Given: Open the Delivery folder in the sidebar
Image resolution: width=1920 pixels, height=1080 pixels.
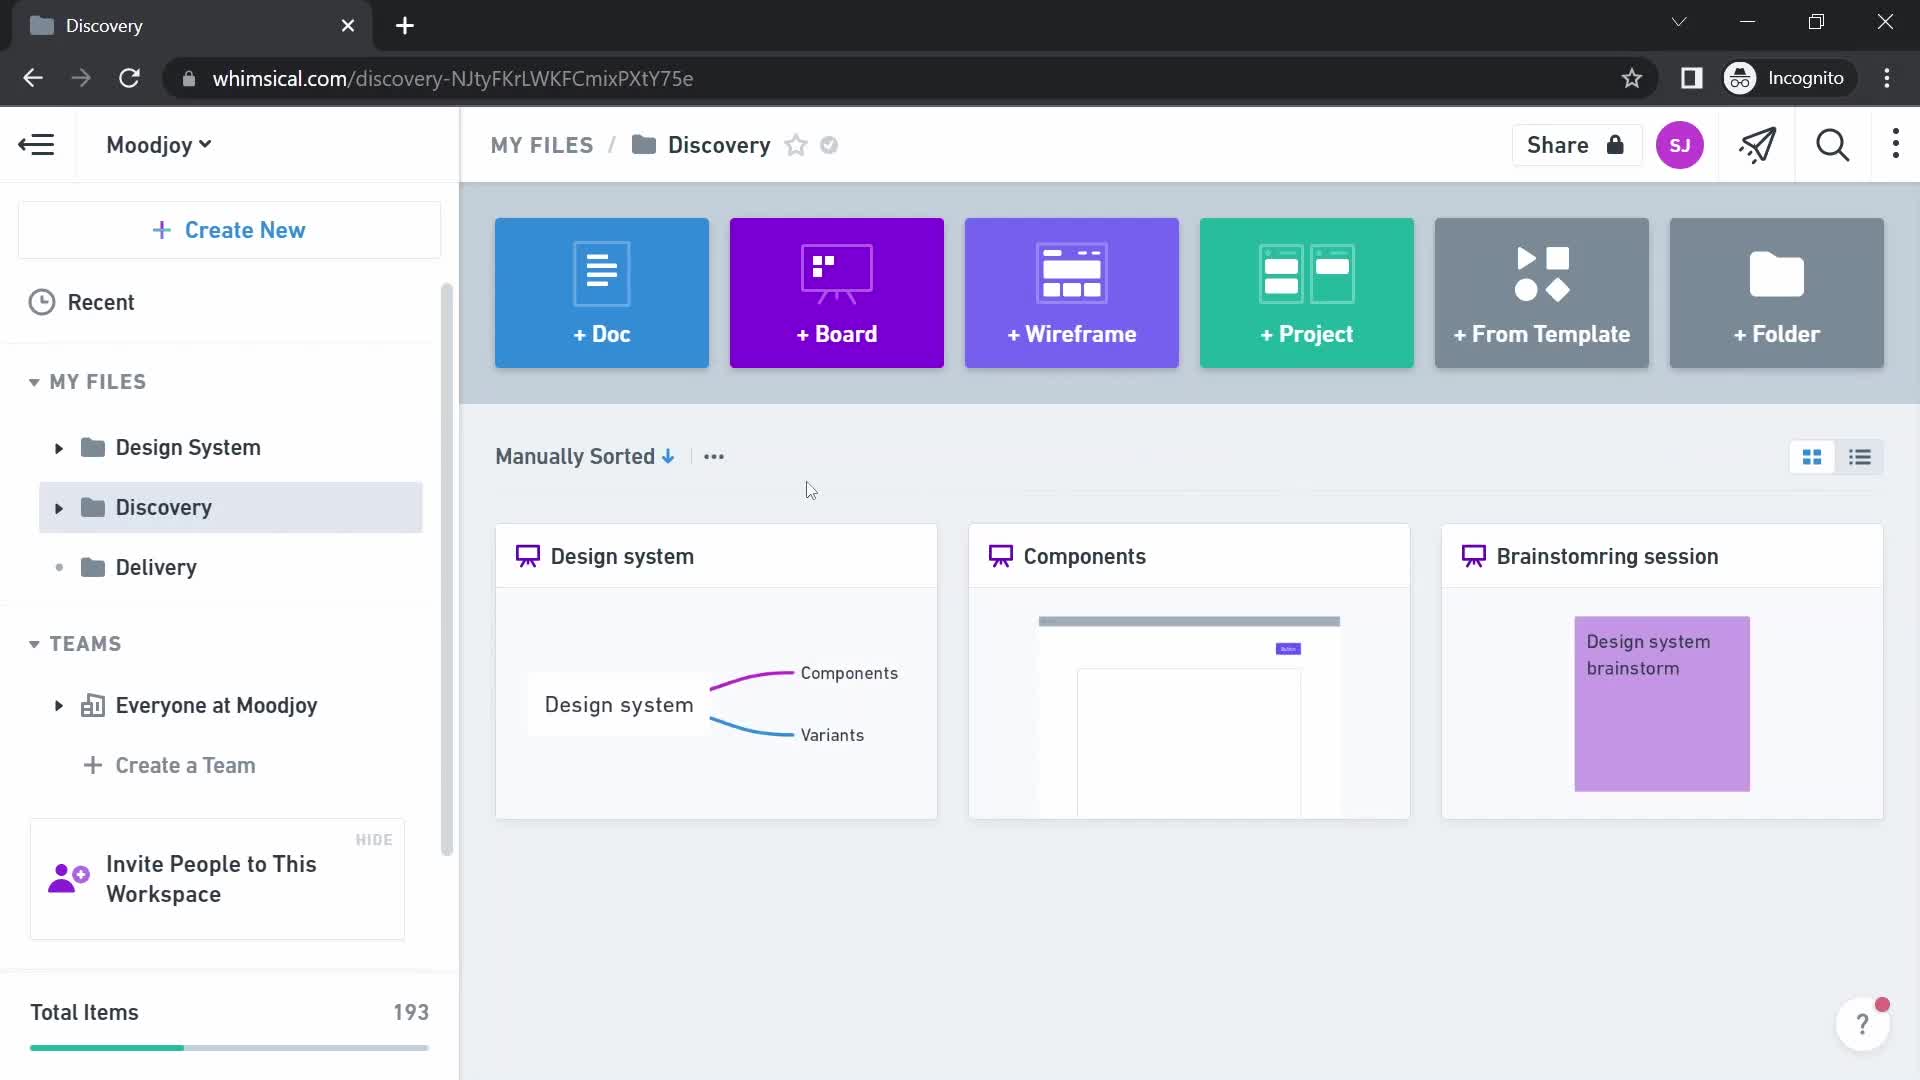Looking at the screenshot, I should pos(156,568).
